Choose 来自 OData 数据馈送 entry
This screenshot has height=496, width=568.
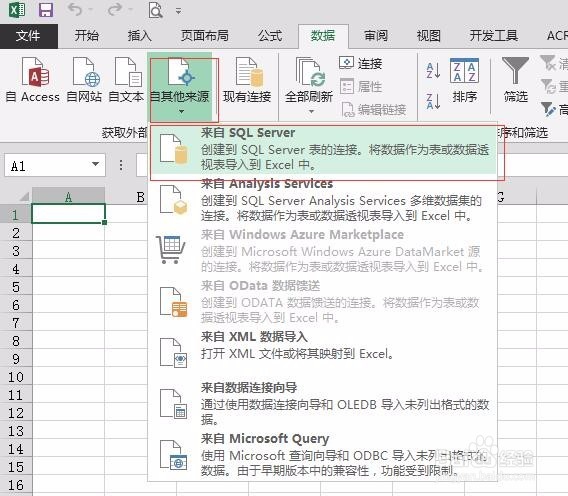pos(323,303)
